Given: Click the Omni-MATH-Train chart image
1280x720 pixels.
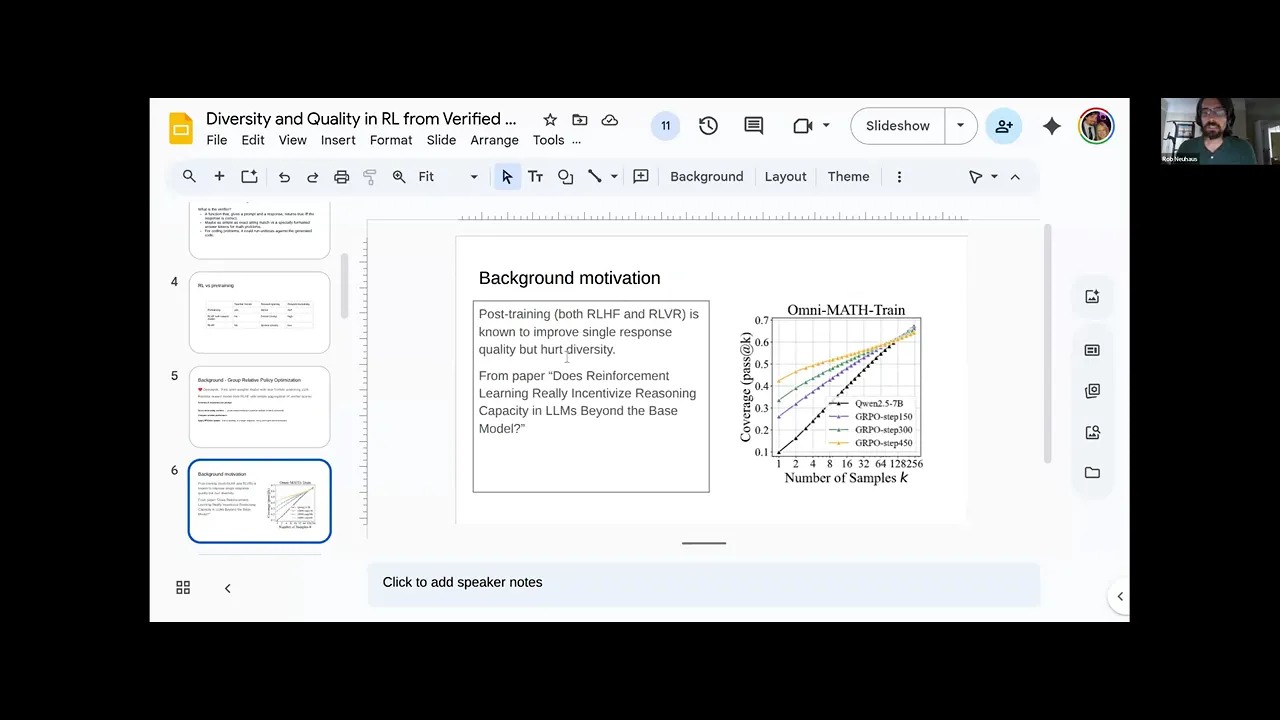Looking at the screenshot, I should click(x=832, y=394).
